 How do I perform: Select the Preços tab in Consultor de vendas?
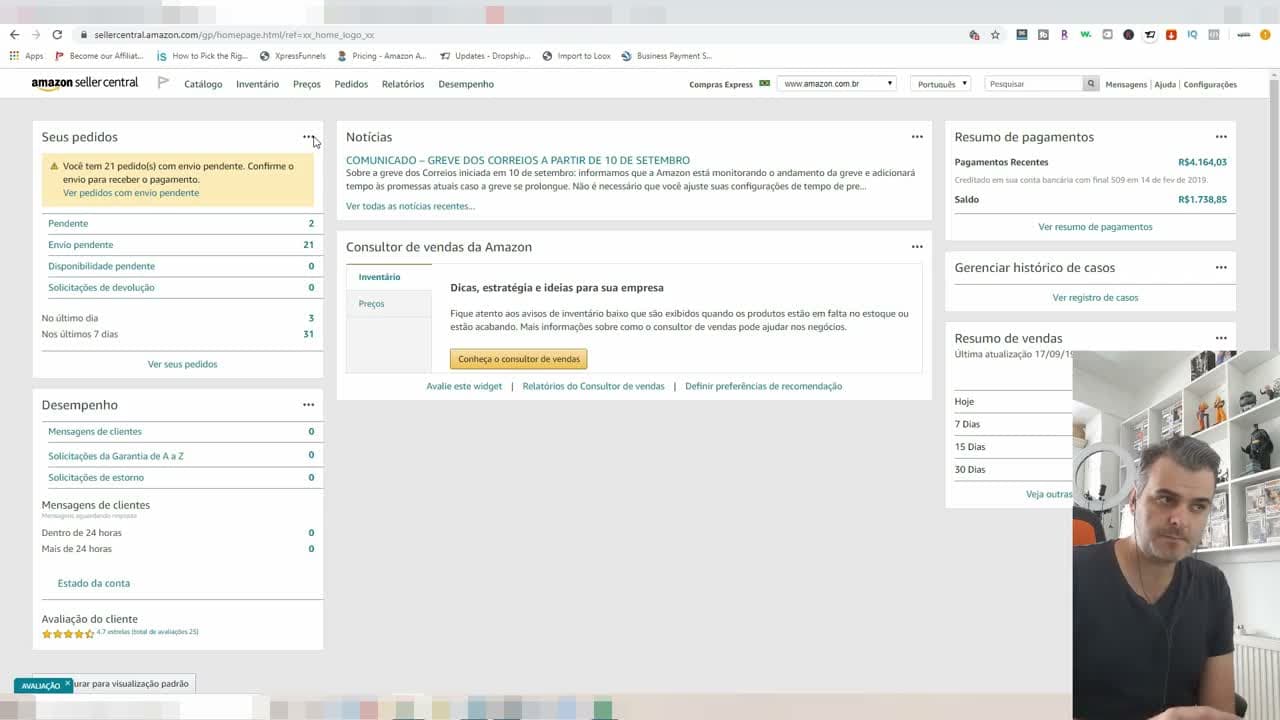click(x=371, y=304)
